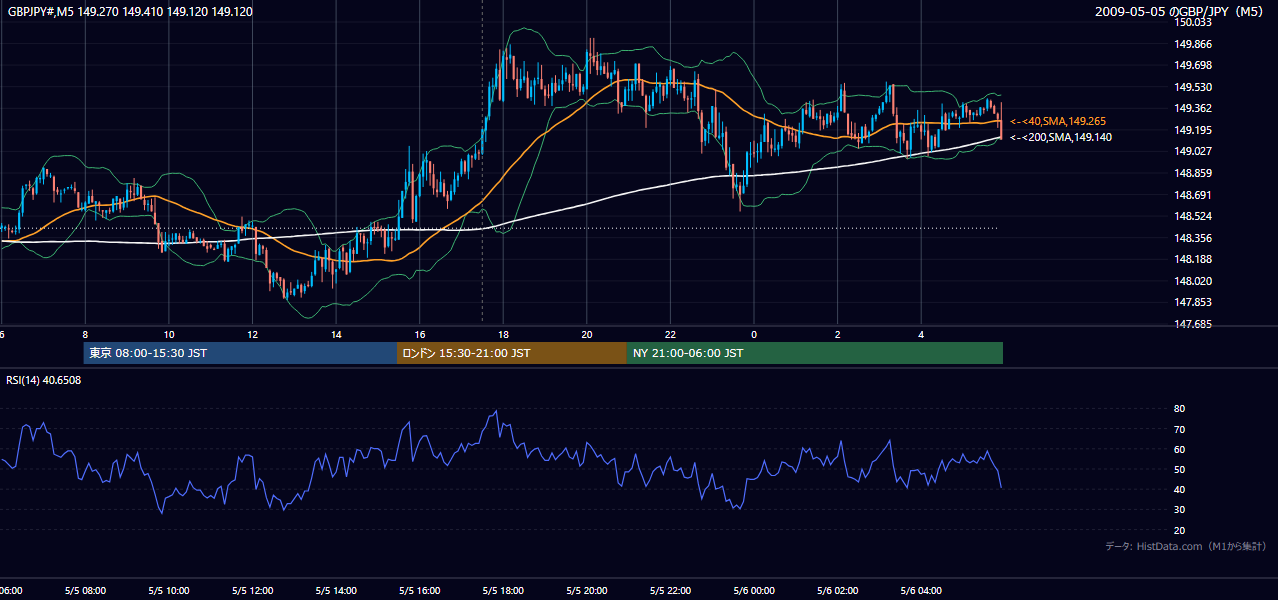
Task: Click RSI axis level 40
Action: click(x=1179, y=489)
